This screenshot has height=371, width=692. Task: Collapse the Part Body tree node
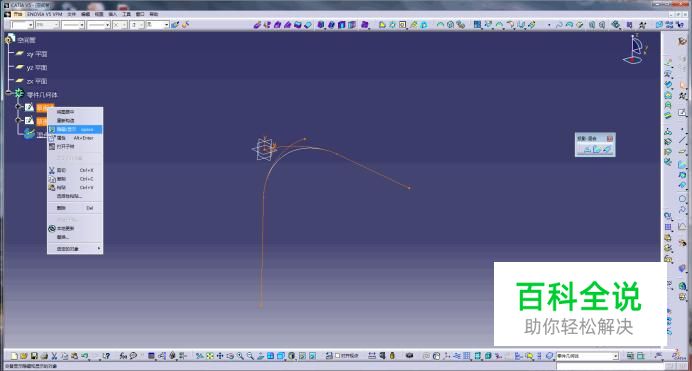click(x=8, y=93)
